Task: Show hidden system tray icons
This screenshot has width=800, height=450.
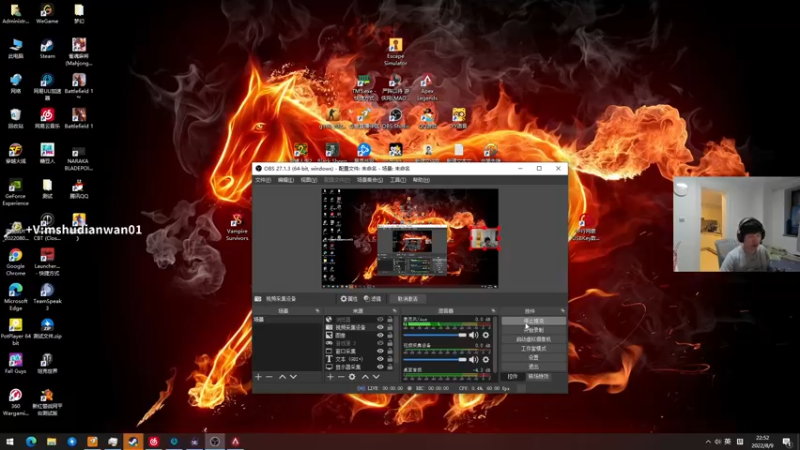Action: point(708,442)
